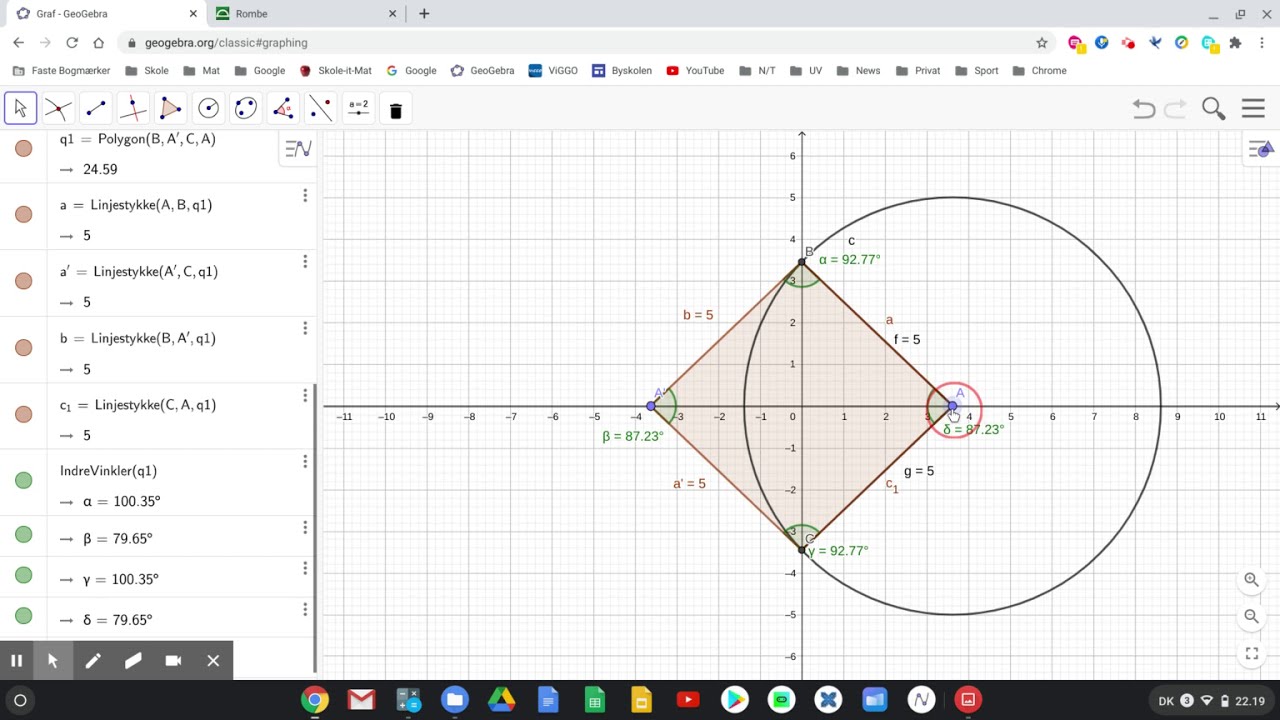Open the GeoGebra bookmark
1280x720 pixels.
point(482,71)
